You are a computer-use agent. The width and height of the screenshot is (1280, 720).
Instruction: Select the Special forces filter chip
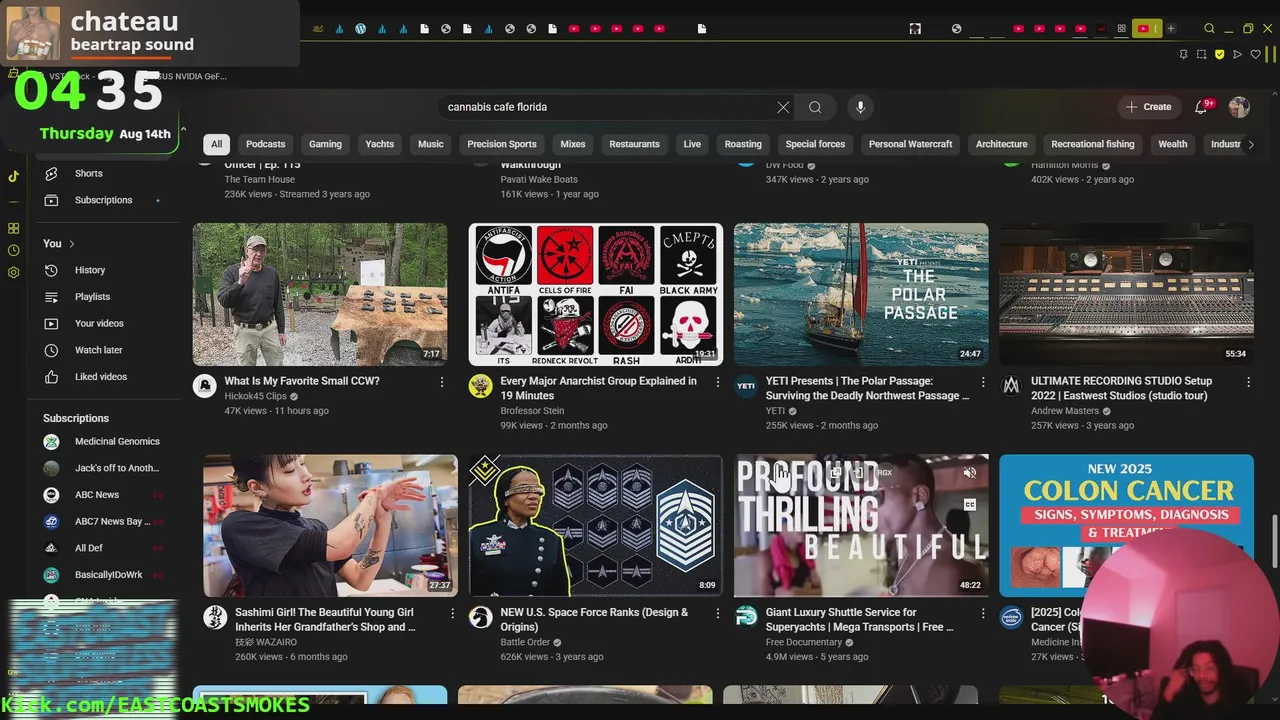pyautogui.click(x=815, y=144)
